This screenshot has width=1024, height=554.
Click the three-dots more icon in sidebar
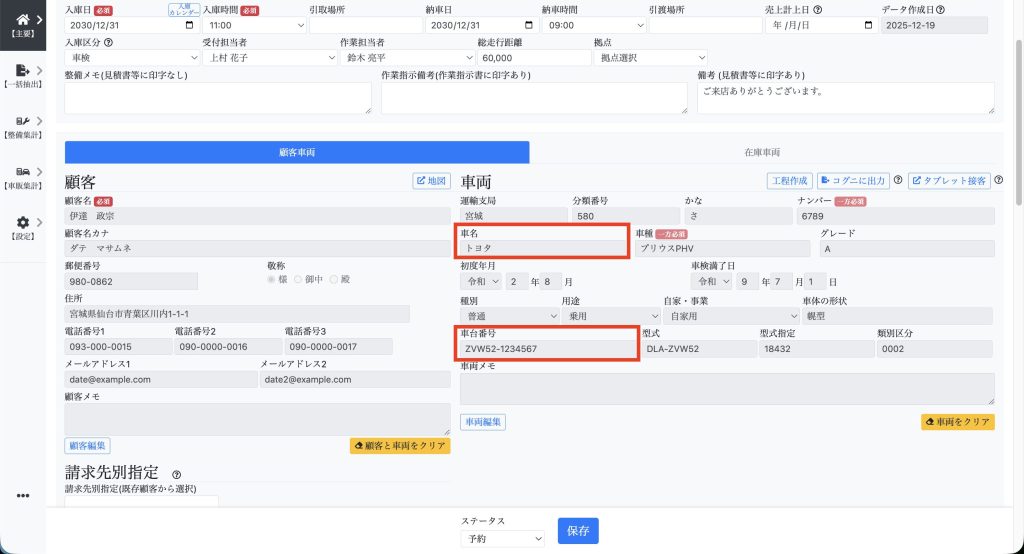click(23, 495)
